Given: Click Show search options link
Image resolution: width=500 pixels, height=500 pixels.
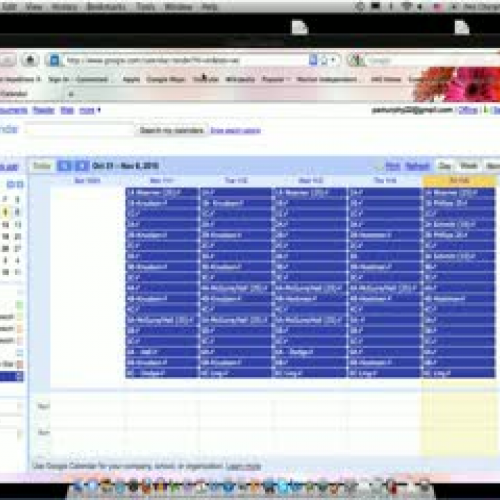Looking at the screenshot, I should point(236,131).
